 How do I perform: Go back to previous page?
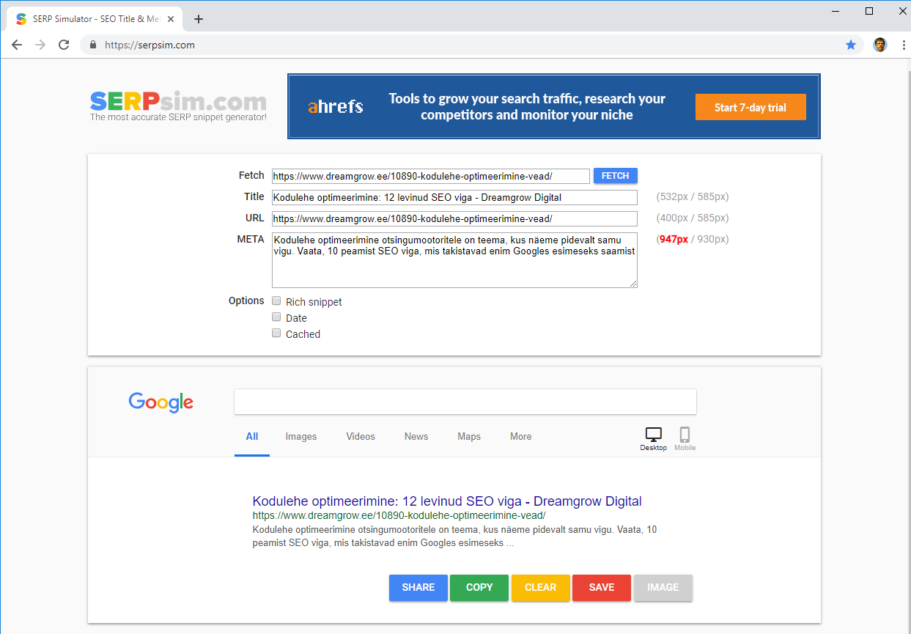(17, 45)
